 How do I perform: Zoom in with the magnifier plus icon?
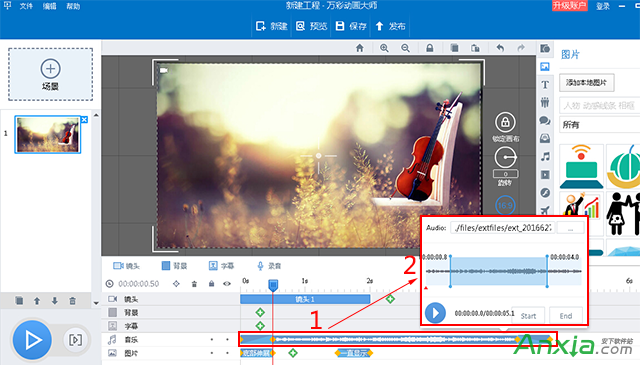[384, 48]
